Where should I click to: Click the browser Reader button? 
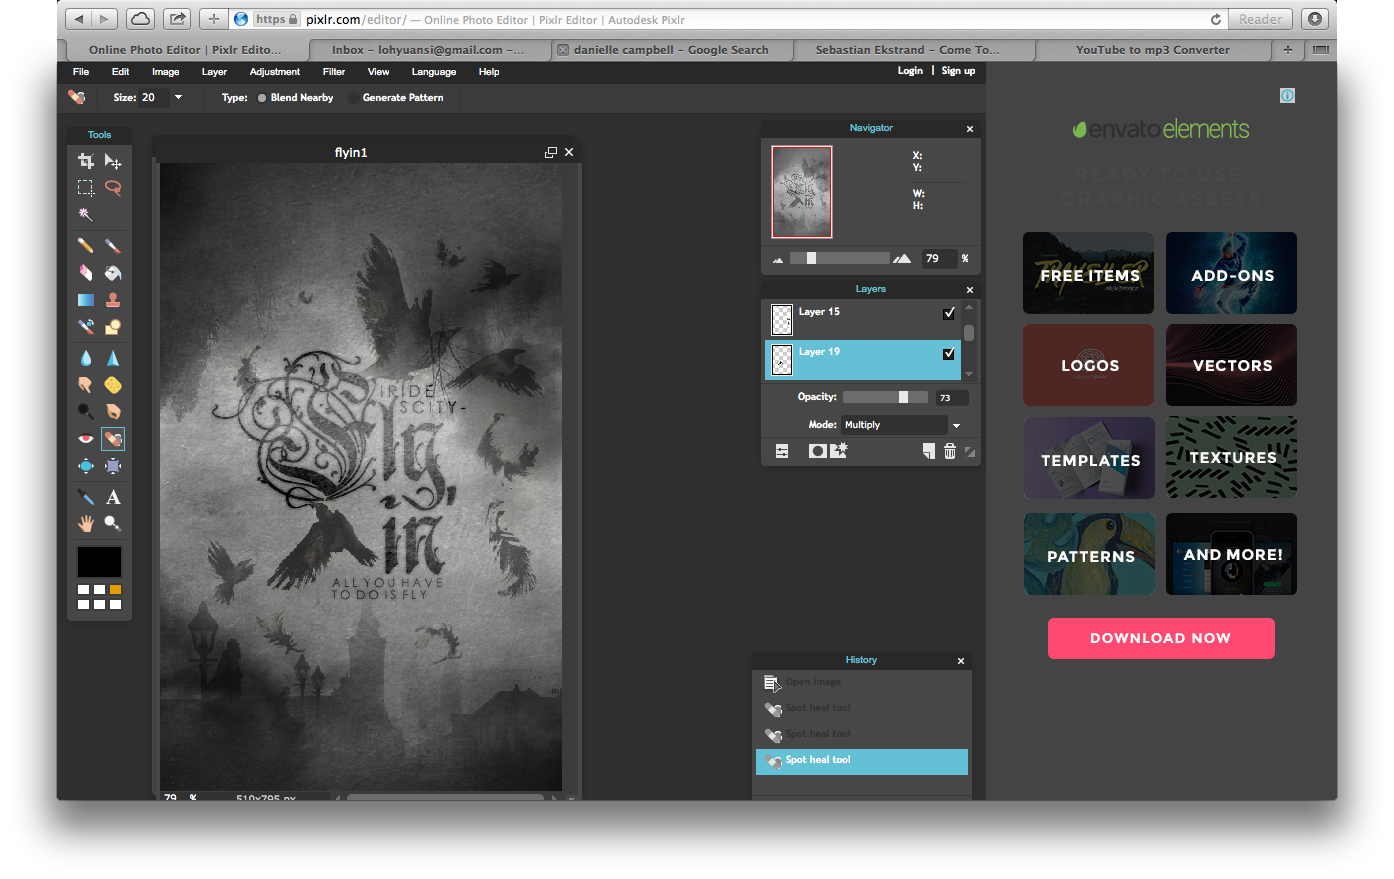[1260, 19]
